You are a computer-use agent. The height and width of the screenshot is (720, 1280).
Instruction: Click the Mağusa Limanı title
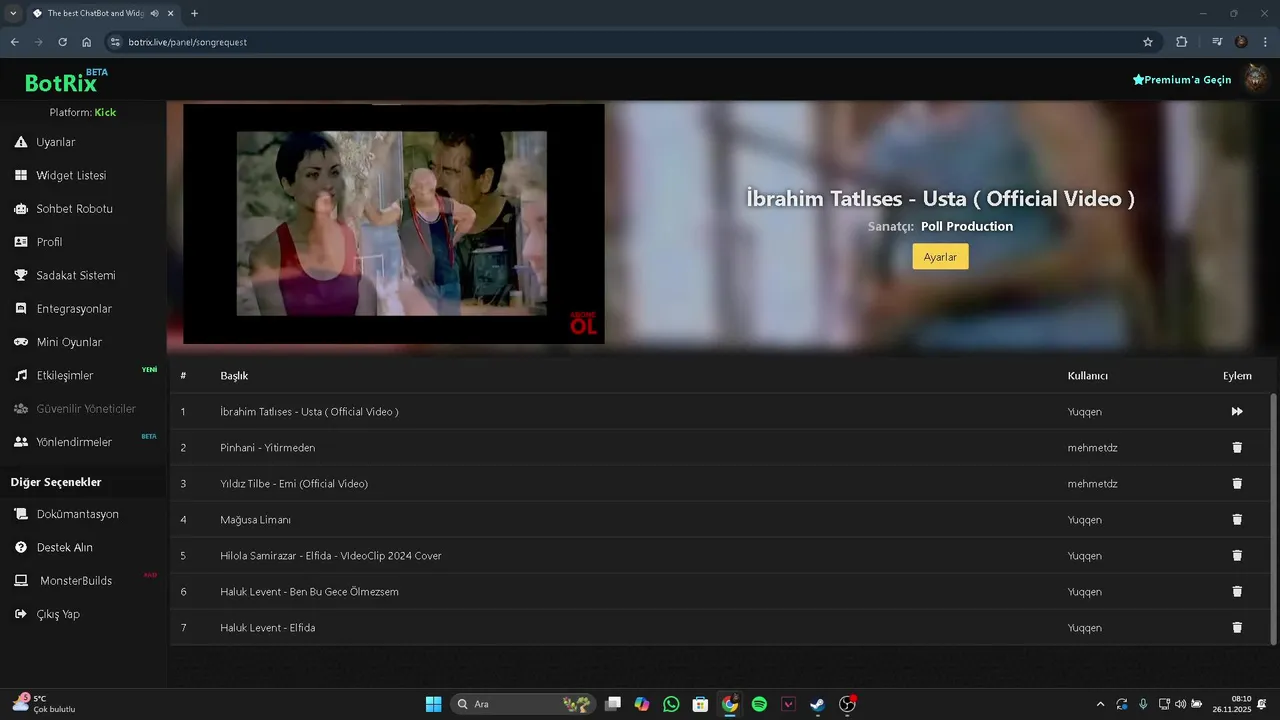pyautogui.click(x=256, y=520)
